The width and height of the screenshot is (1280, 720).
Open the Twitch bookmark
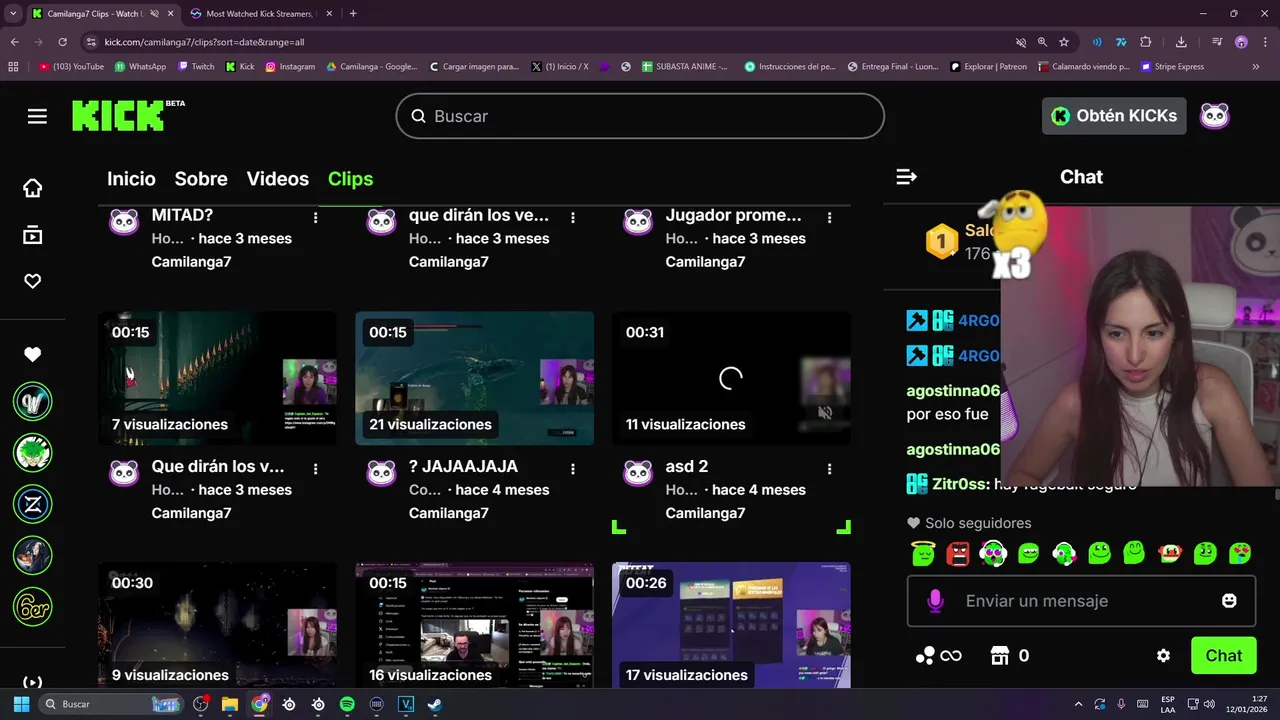pyautogui.click(x=196, y=67)
